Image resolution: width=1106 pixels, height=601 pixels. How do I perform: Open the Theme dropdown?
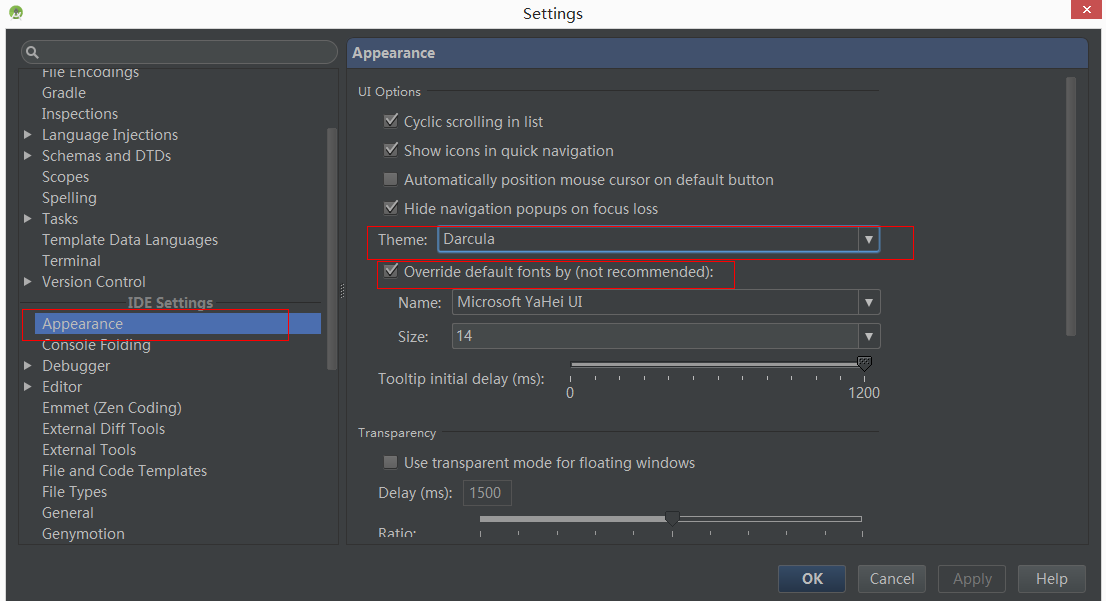(869, 239)
